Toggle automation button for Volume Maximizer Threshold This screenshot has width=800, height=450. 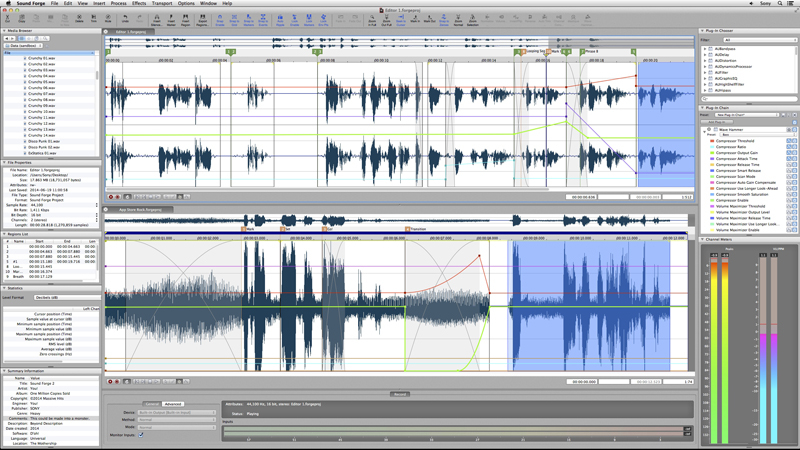click(788, 206)
